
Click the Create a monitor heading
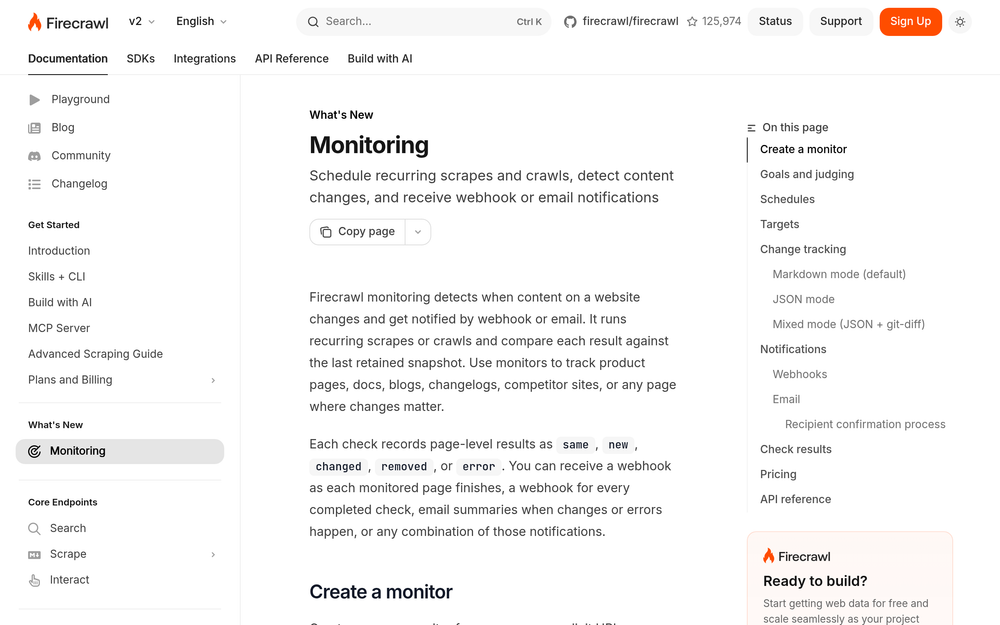tap(381, 592)
